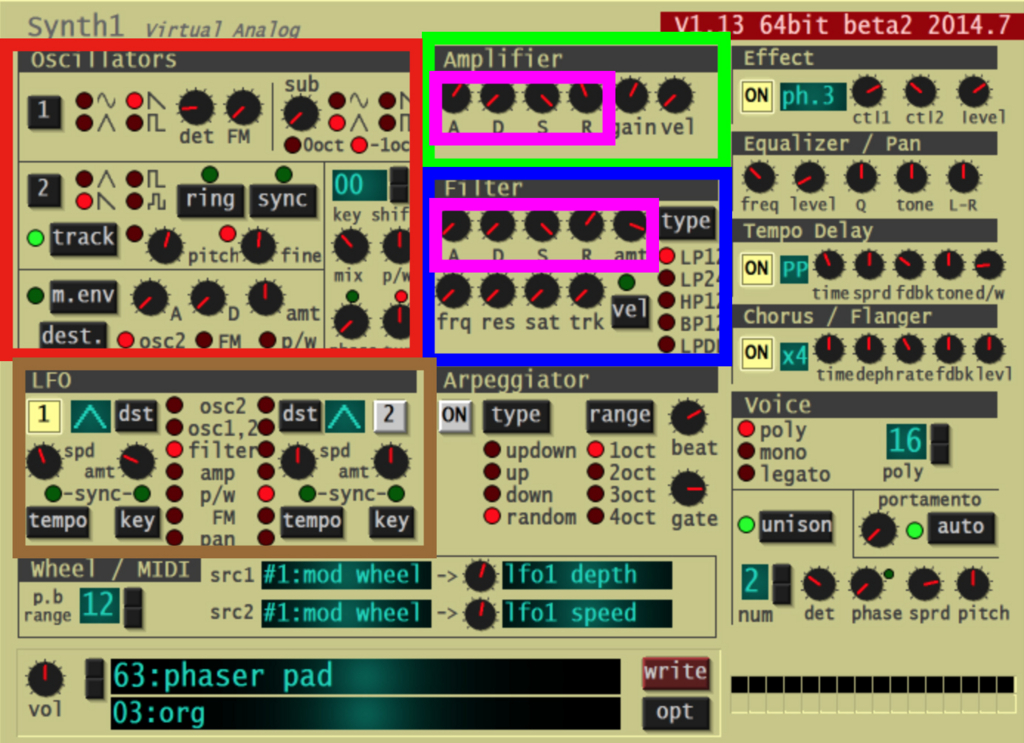Click the unison pitch knob

[x=974, y=584]
